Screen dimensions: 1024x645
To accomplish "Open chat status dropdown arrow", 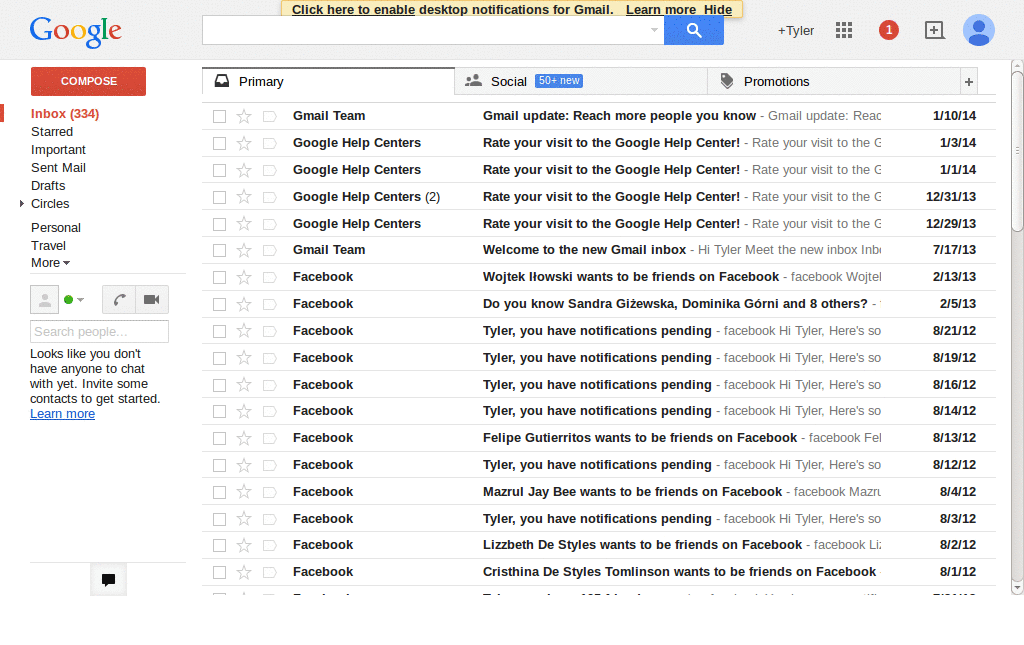I will pos(80,300).
